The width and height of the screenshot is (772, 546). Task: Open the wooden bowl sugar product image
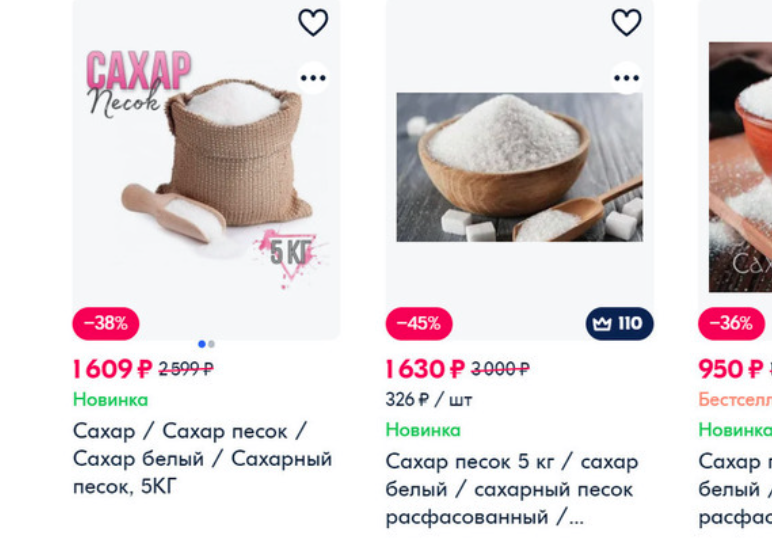click(x=519, y=167)
